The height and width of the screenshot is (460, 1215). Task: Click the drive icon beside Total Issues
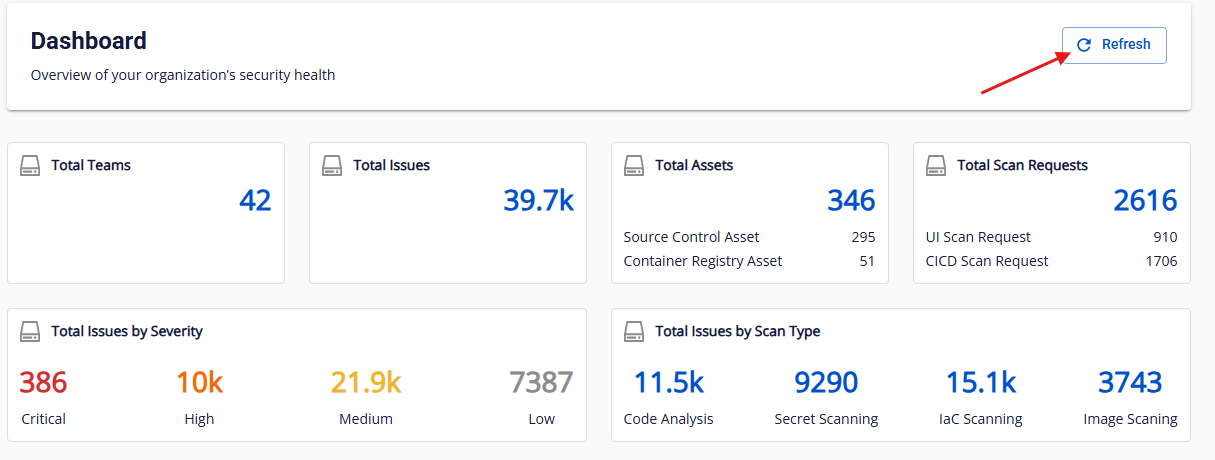point(332,165)
